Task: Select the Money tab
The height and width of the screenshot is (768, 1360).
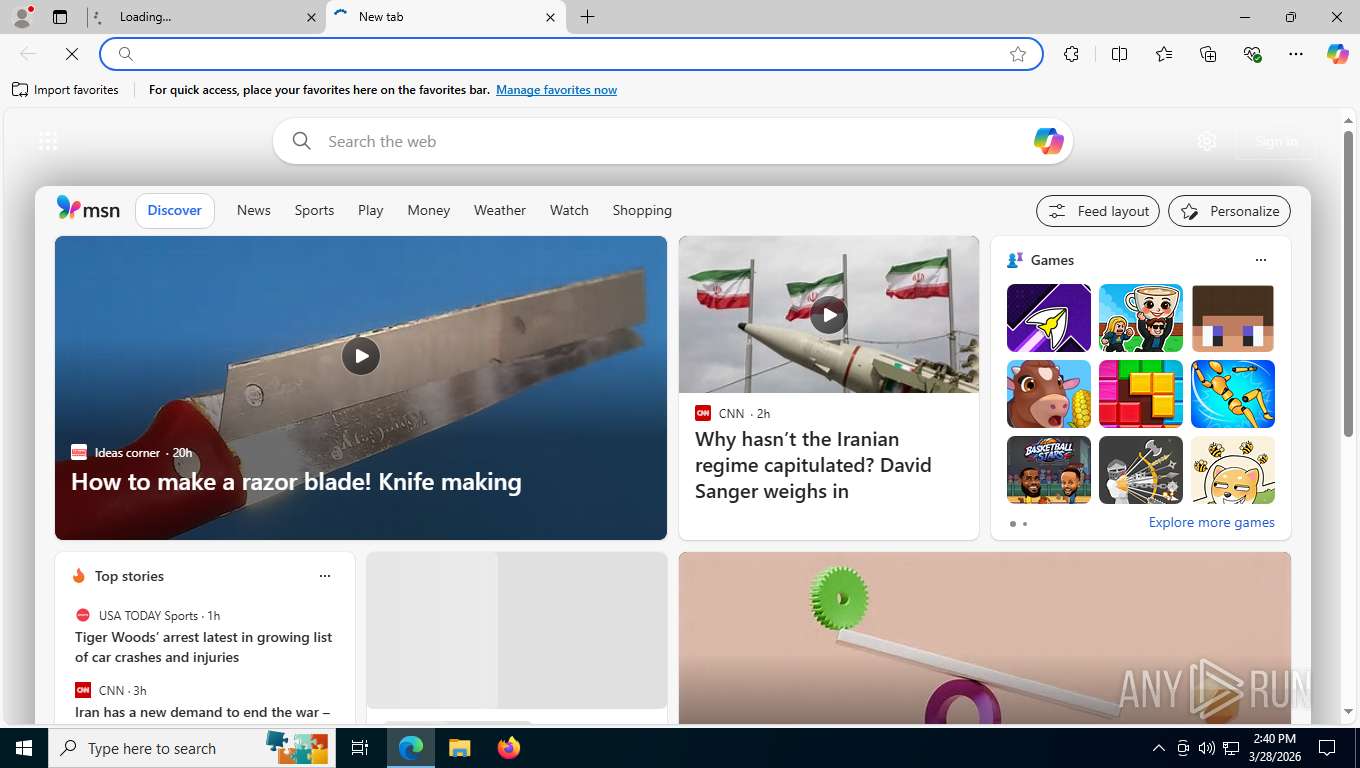Action: [429, 210]
